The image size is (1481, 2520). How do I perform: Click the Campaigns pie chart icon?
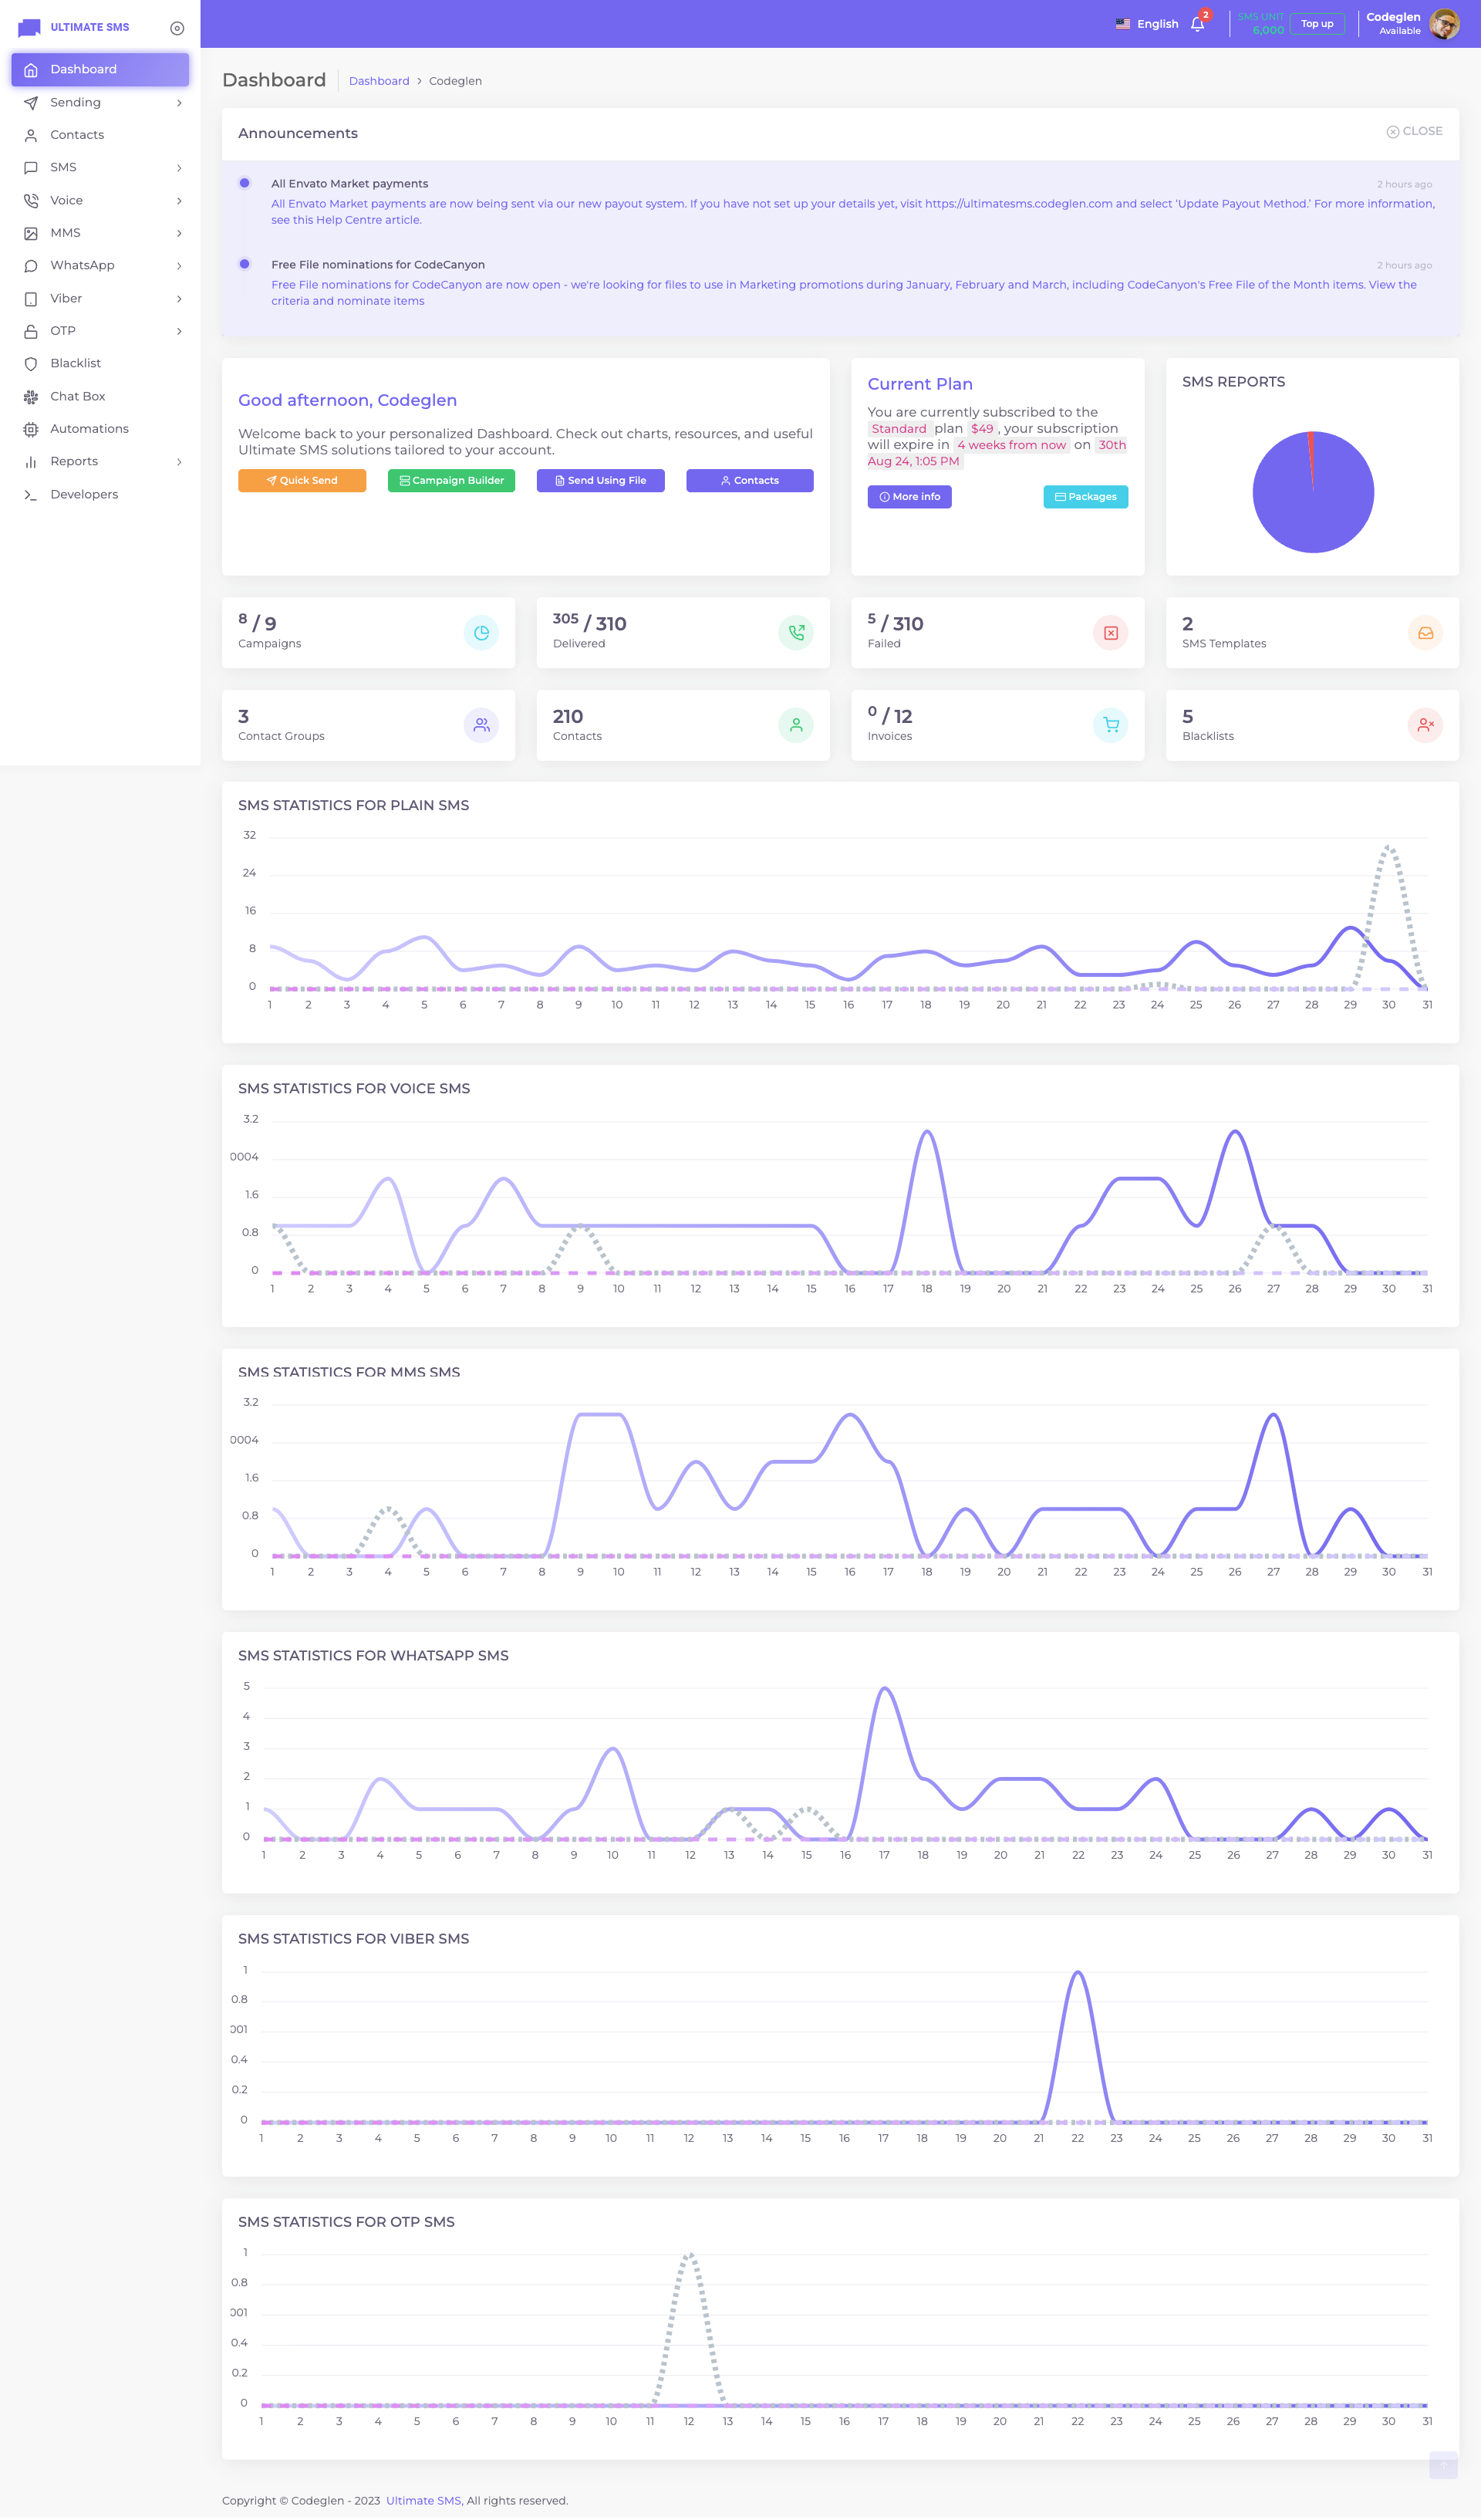[481, 633]
